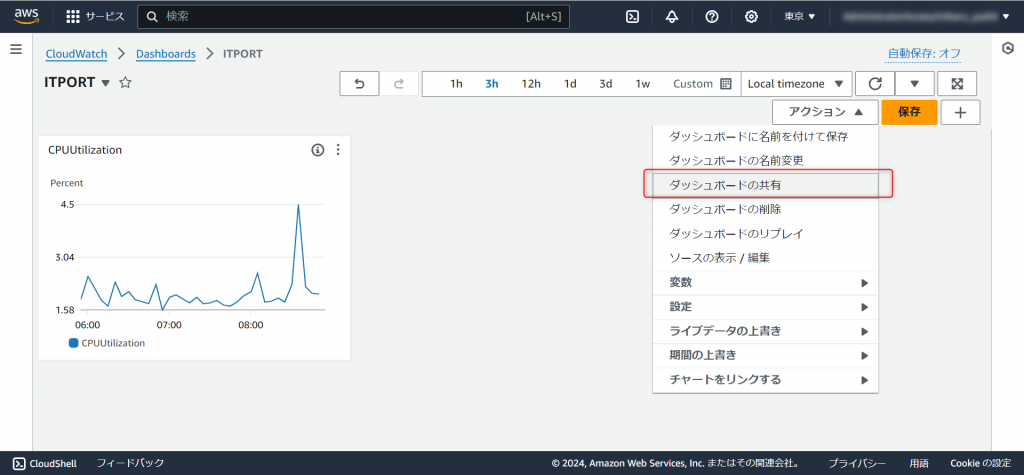Image resolution: width=1024 pixels, height=475 pixels.
Task: Choose ダッシュボードの名前変更
Action: click(765, 161)
